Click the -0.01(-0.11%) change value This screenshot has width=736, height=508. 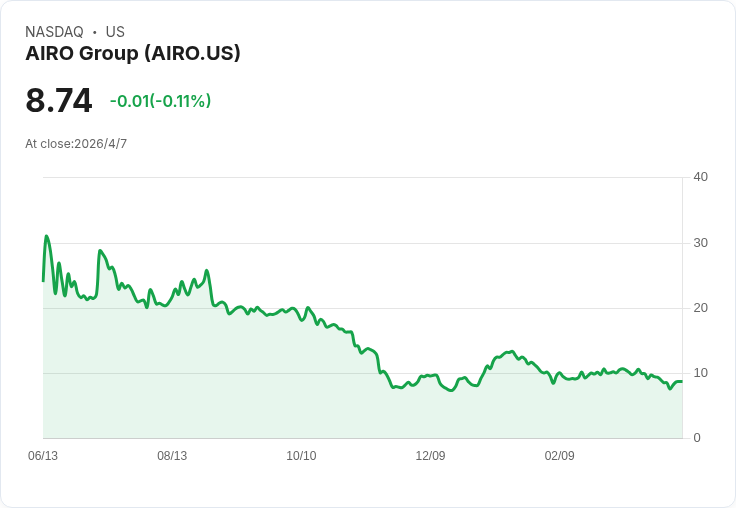161,101
